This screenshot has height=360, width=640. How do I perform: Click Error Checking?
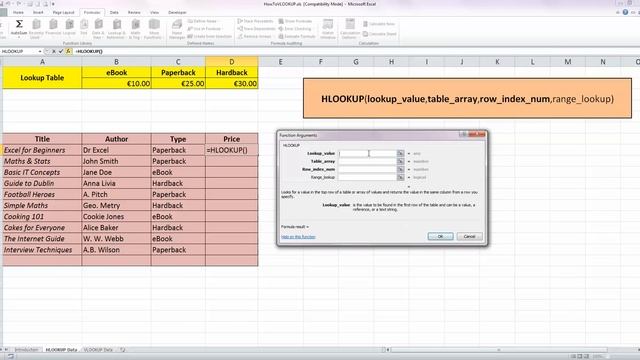(295, 29)
